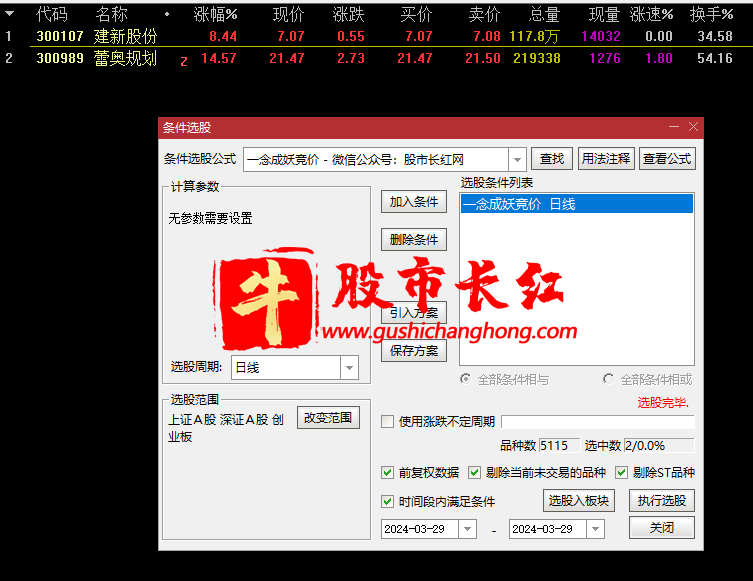This screenshot has width=753, height=581.
Task: Open 用法注释 usage notes
Action: (x=606, y=159)
